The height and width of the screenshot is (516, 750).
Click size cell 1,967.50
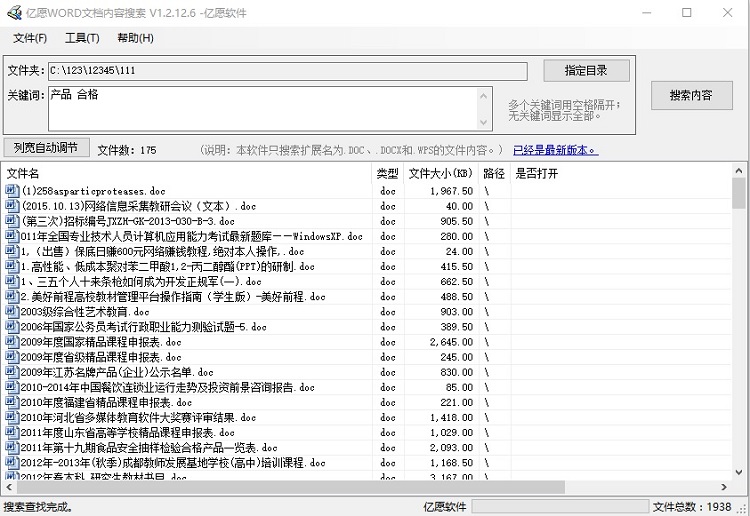452,191
